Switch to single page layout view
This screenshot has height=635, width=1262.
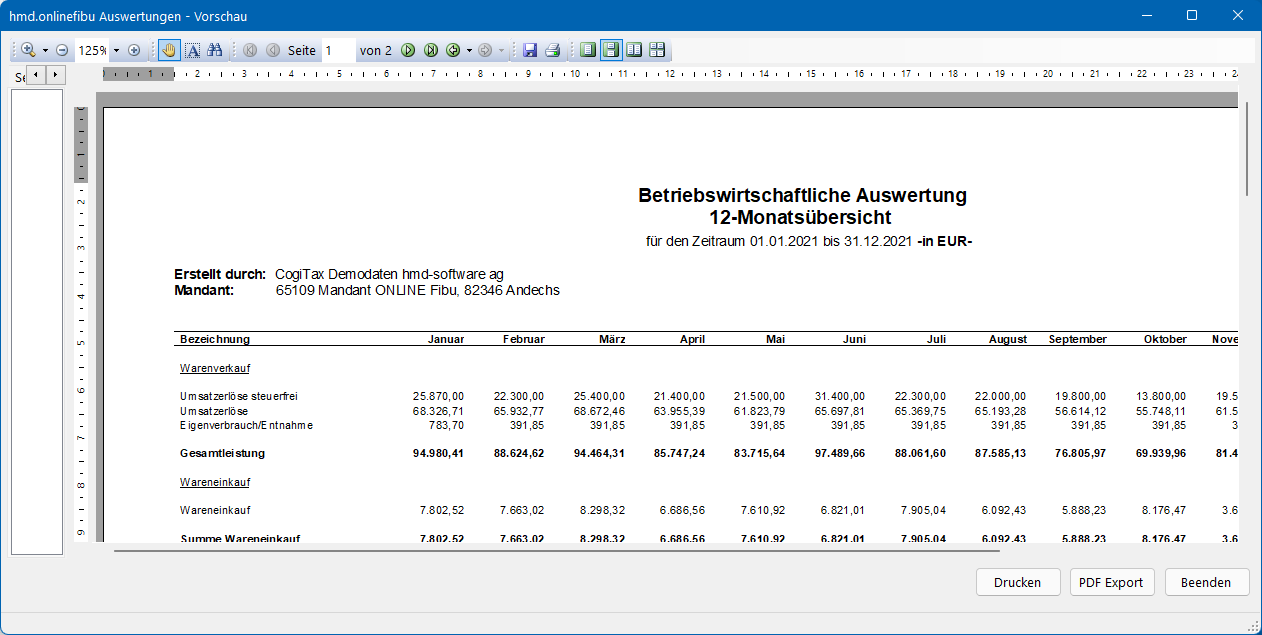coord(588,49)
